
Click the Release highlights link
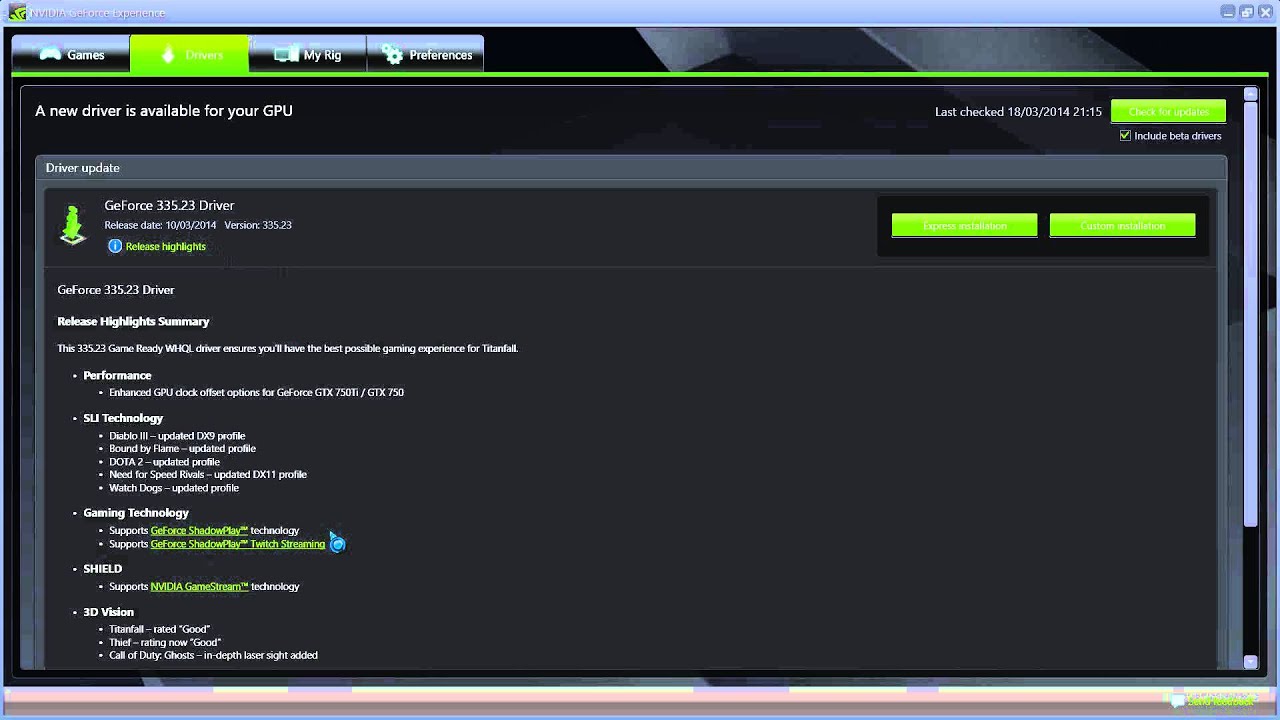tap(166, 246)
